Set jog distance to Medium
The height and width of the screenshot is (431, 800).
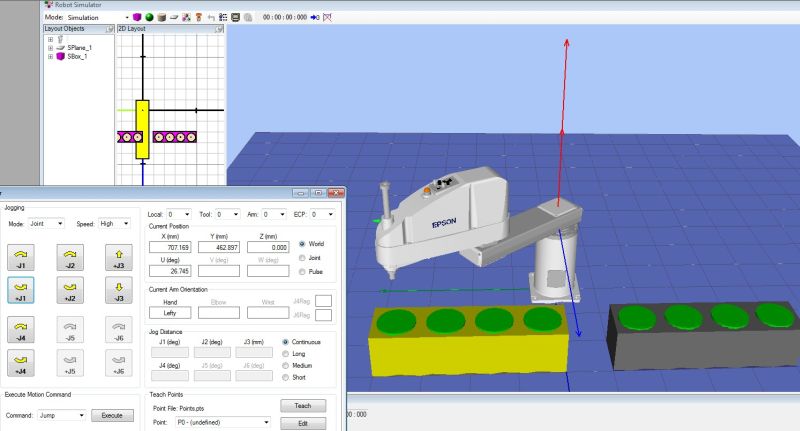click(286, 364)
